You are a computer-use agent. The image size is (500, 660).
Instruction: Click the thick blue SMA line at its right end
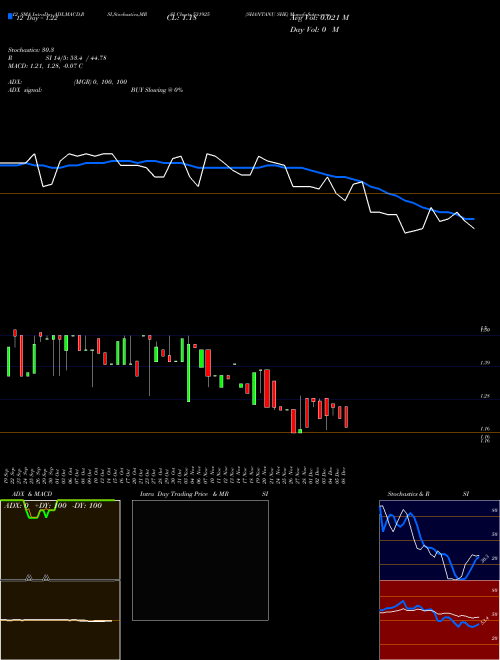[471, 219]
